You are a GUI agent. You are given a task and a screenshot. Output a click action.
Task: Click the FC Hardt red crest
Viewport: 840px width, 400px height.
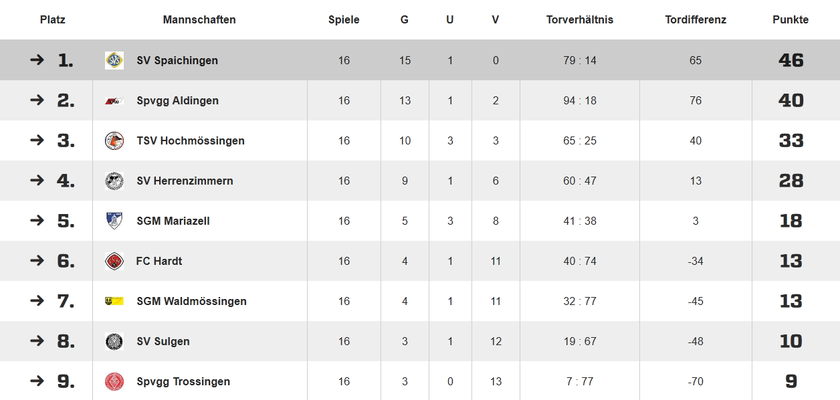pyautogui.click(x=114, y=261)
